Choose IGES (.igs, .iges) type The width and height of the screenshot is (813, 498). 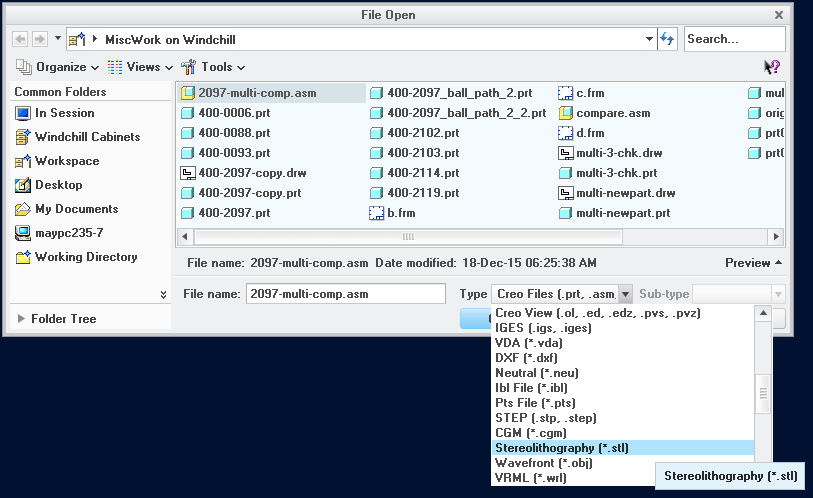[x=622, y=328]
